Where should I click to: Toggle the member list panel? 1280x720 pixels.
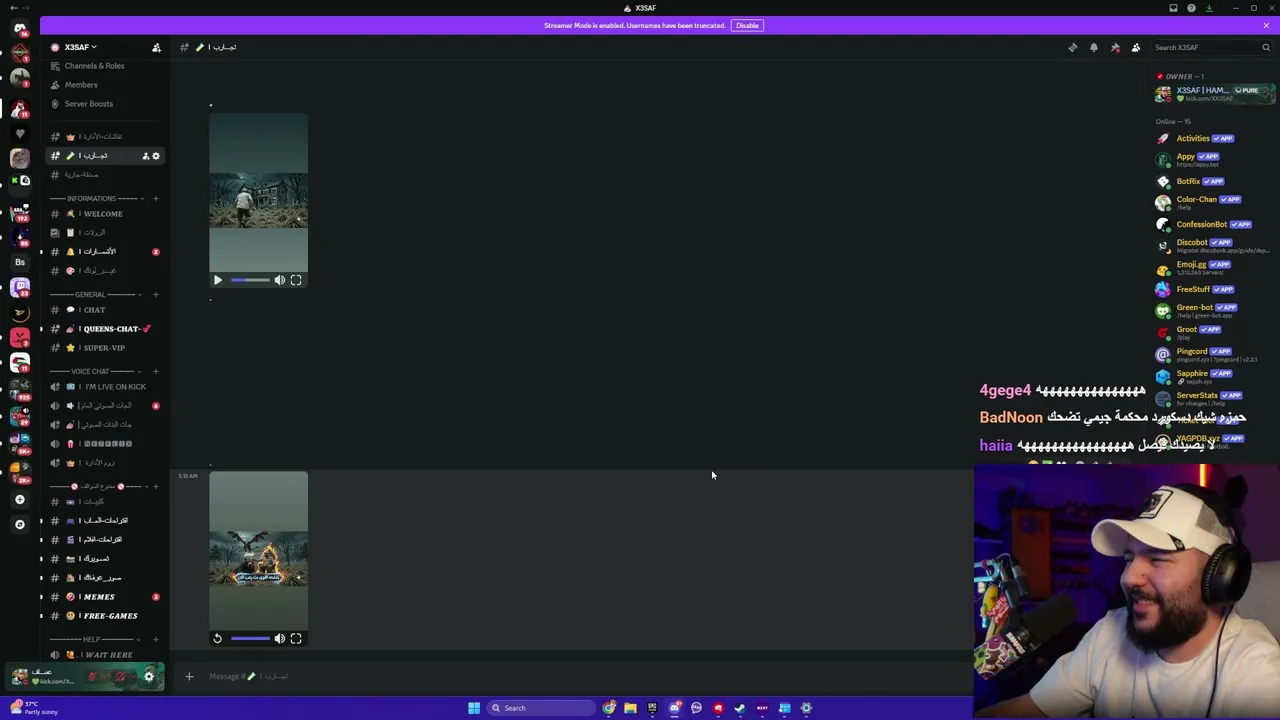(x=1136, y=47)
